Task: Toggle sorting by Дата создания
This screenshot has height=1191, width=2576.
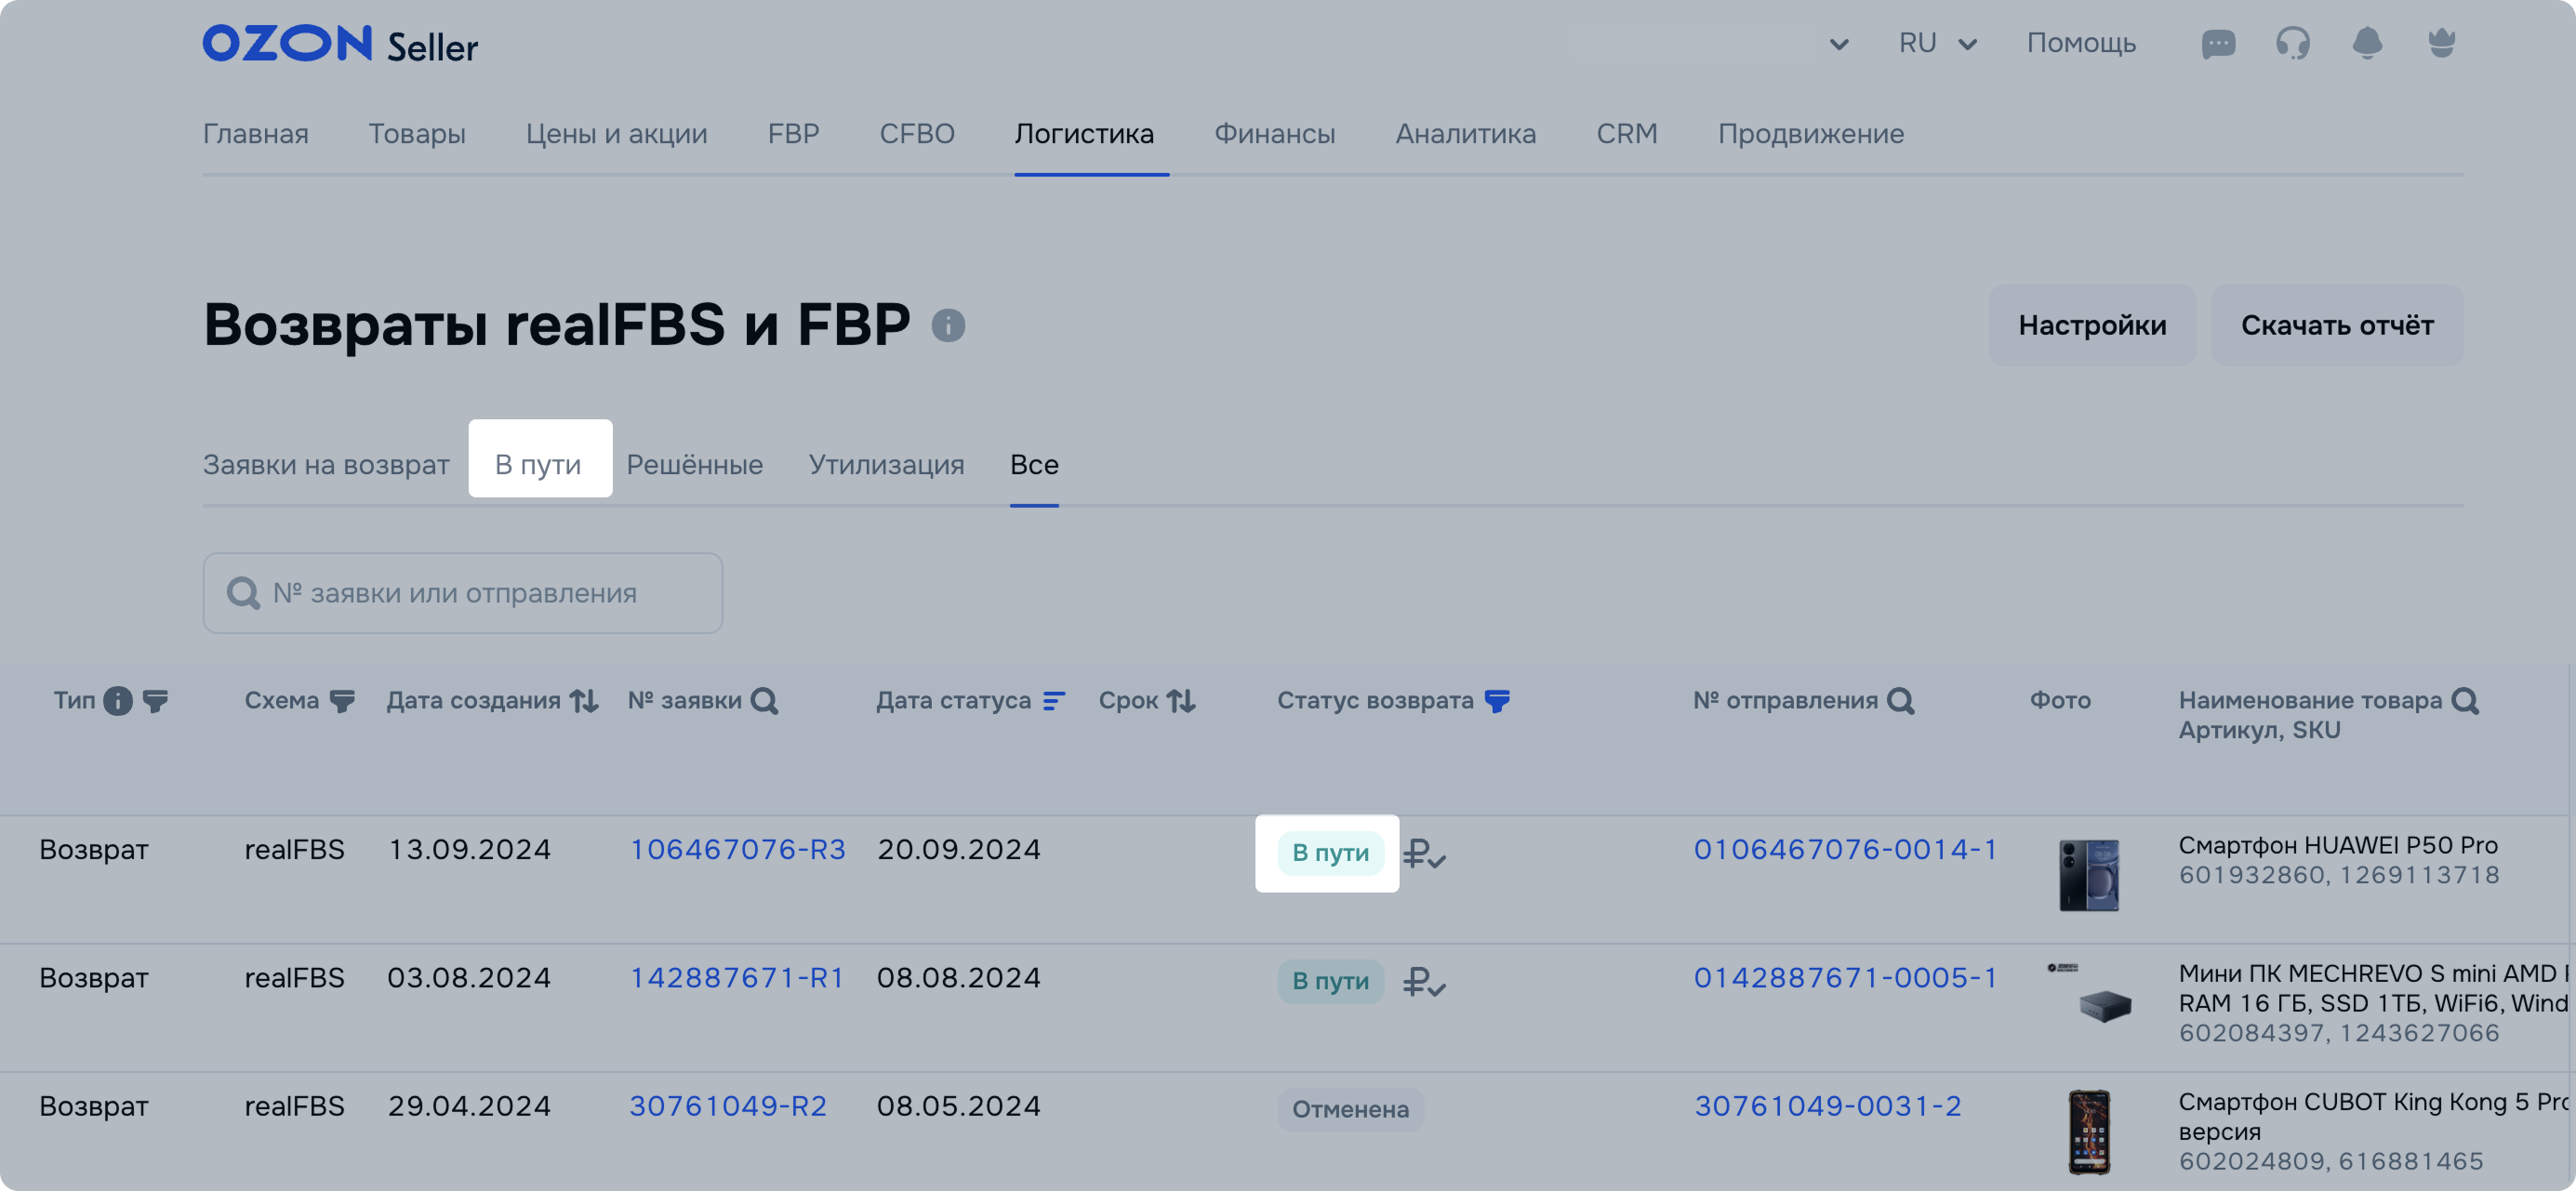Action: tap(584, 701)
